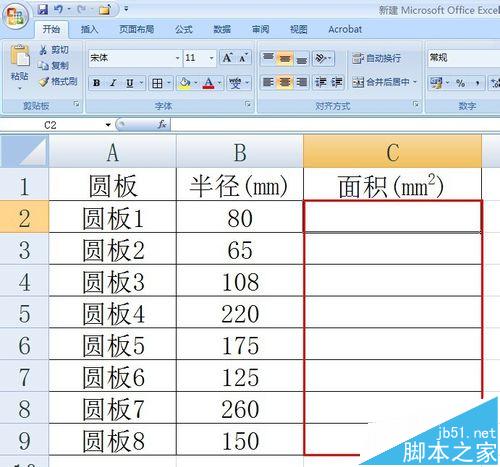This screenshot has height=467, width=500.
Task: Decrease indent
Action: click(x=321, y=82)
